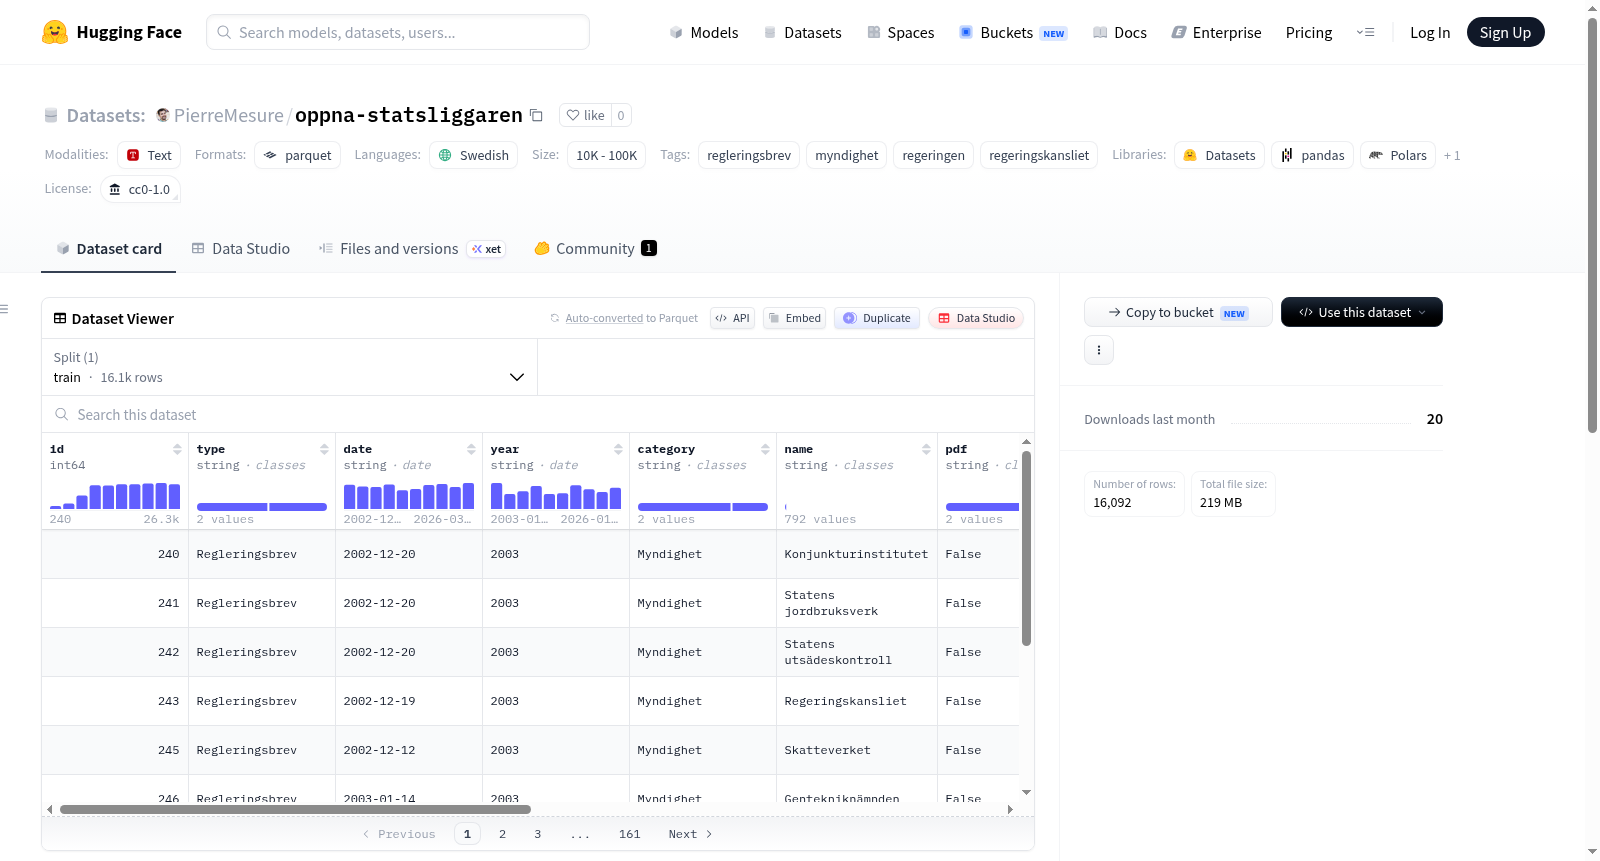1600x861 pixels.
Task: Click the Duplicate button
Action: tap(877, 318)
